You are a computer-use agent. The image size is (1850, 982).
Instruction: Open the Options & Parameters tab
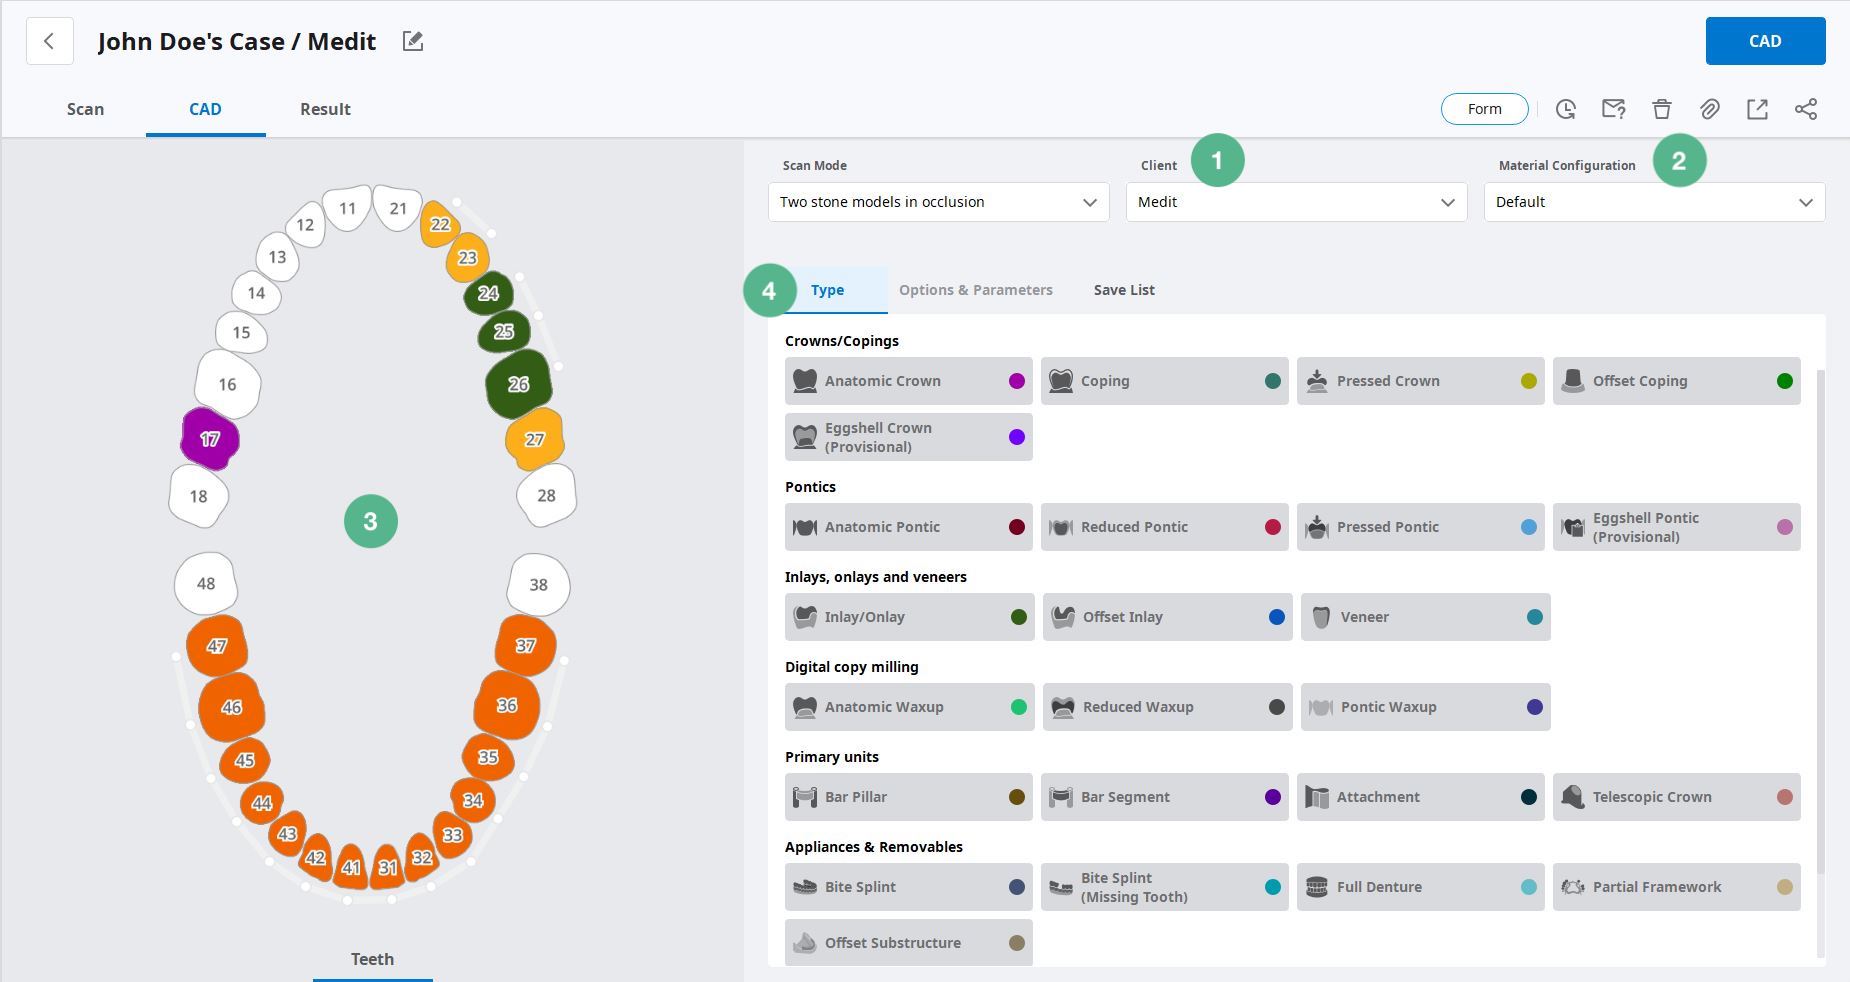click(x=975, y=290)
